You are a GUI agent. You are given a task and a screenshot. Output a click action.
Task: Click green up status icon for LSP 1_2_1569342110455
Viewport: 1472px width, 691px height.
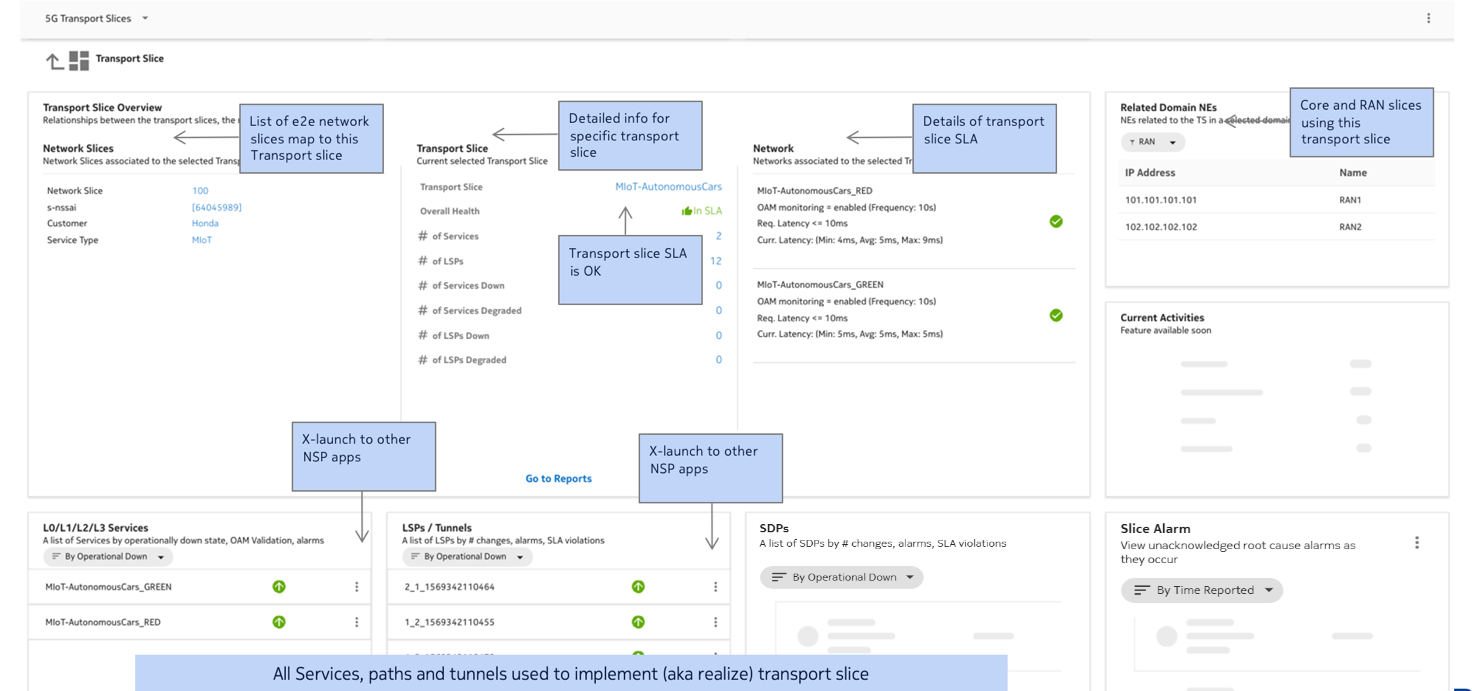[638, 622]
